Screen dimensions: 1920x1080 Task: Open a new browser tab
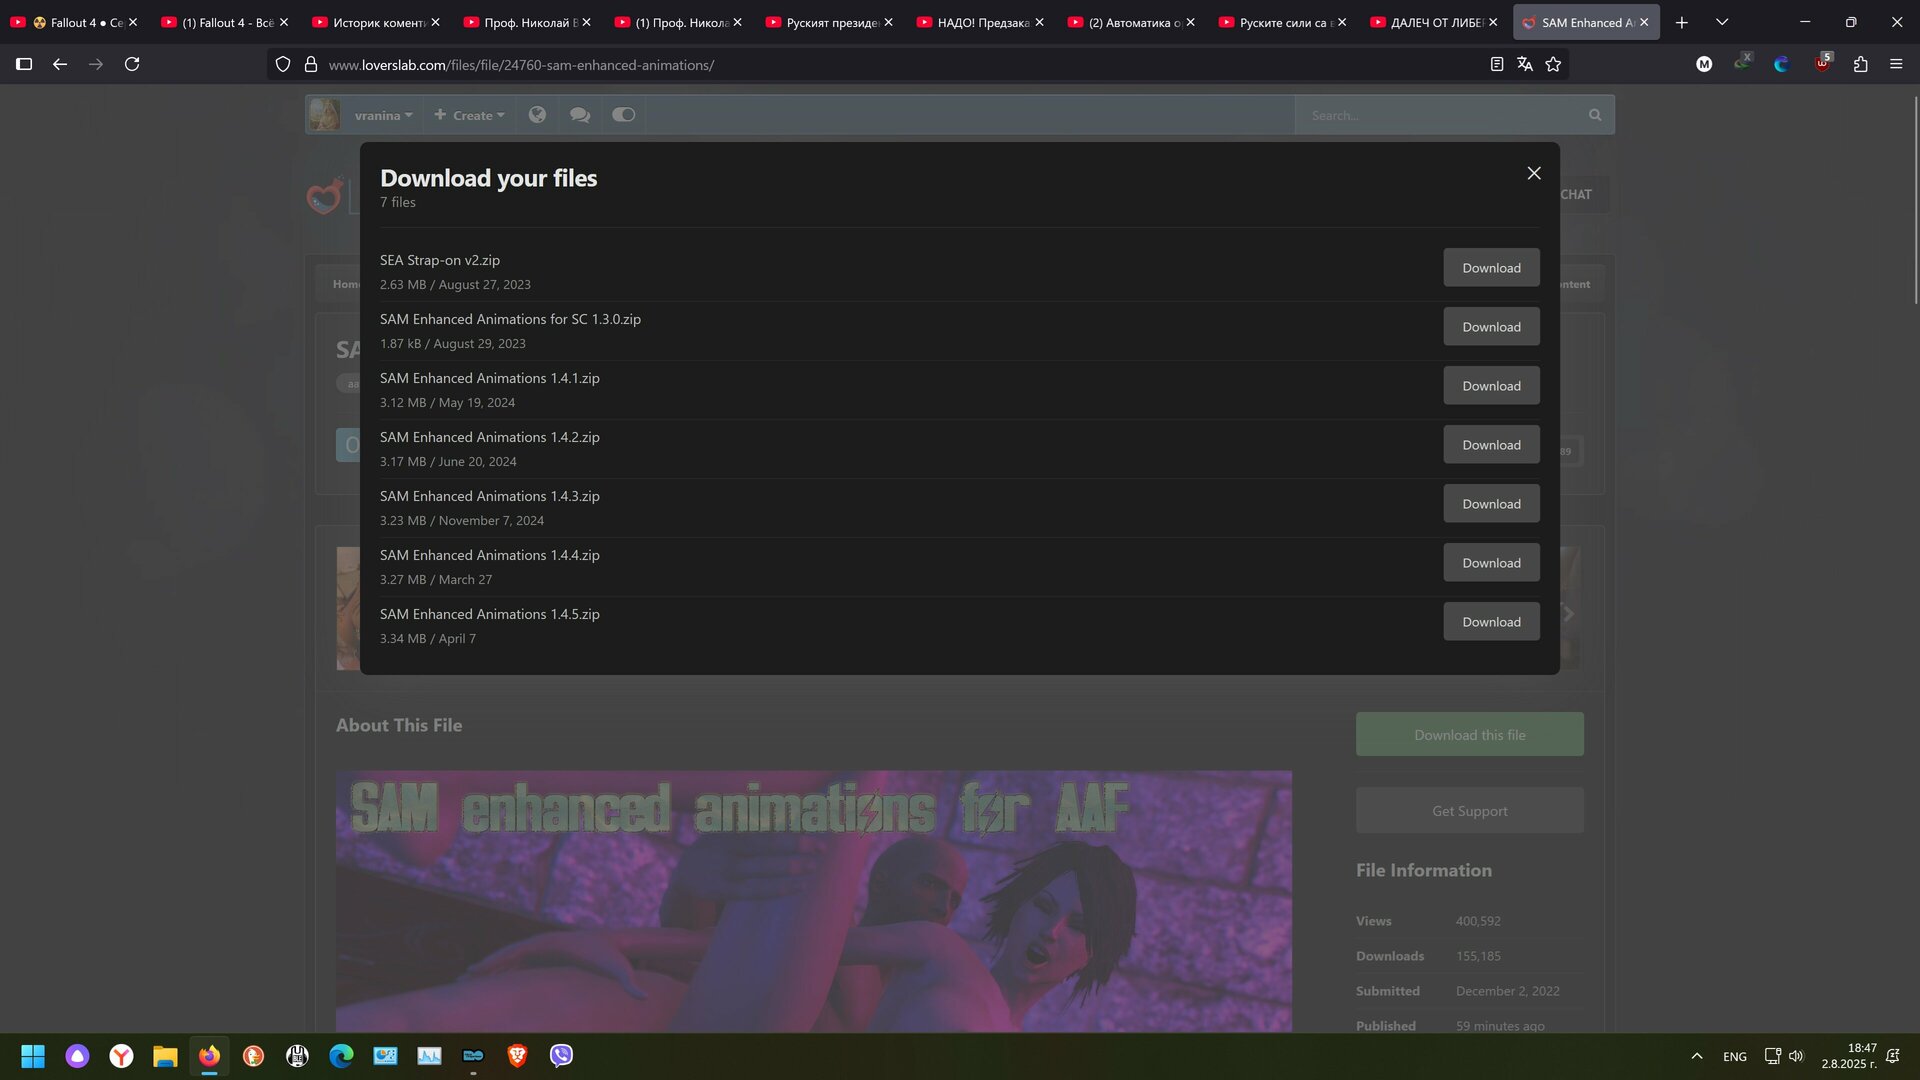click(x=1682, y=22)
